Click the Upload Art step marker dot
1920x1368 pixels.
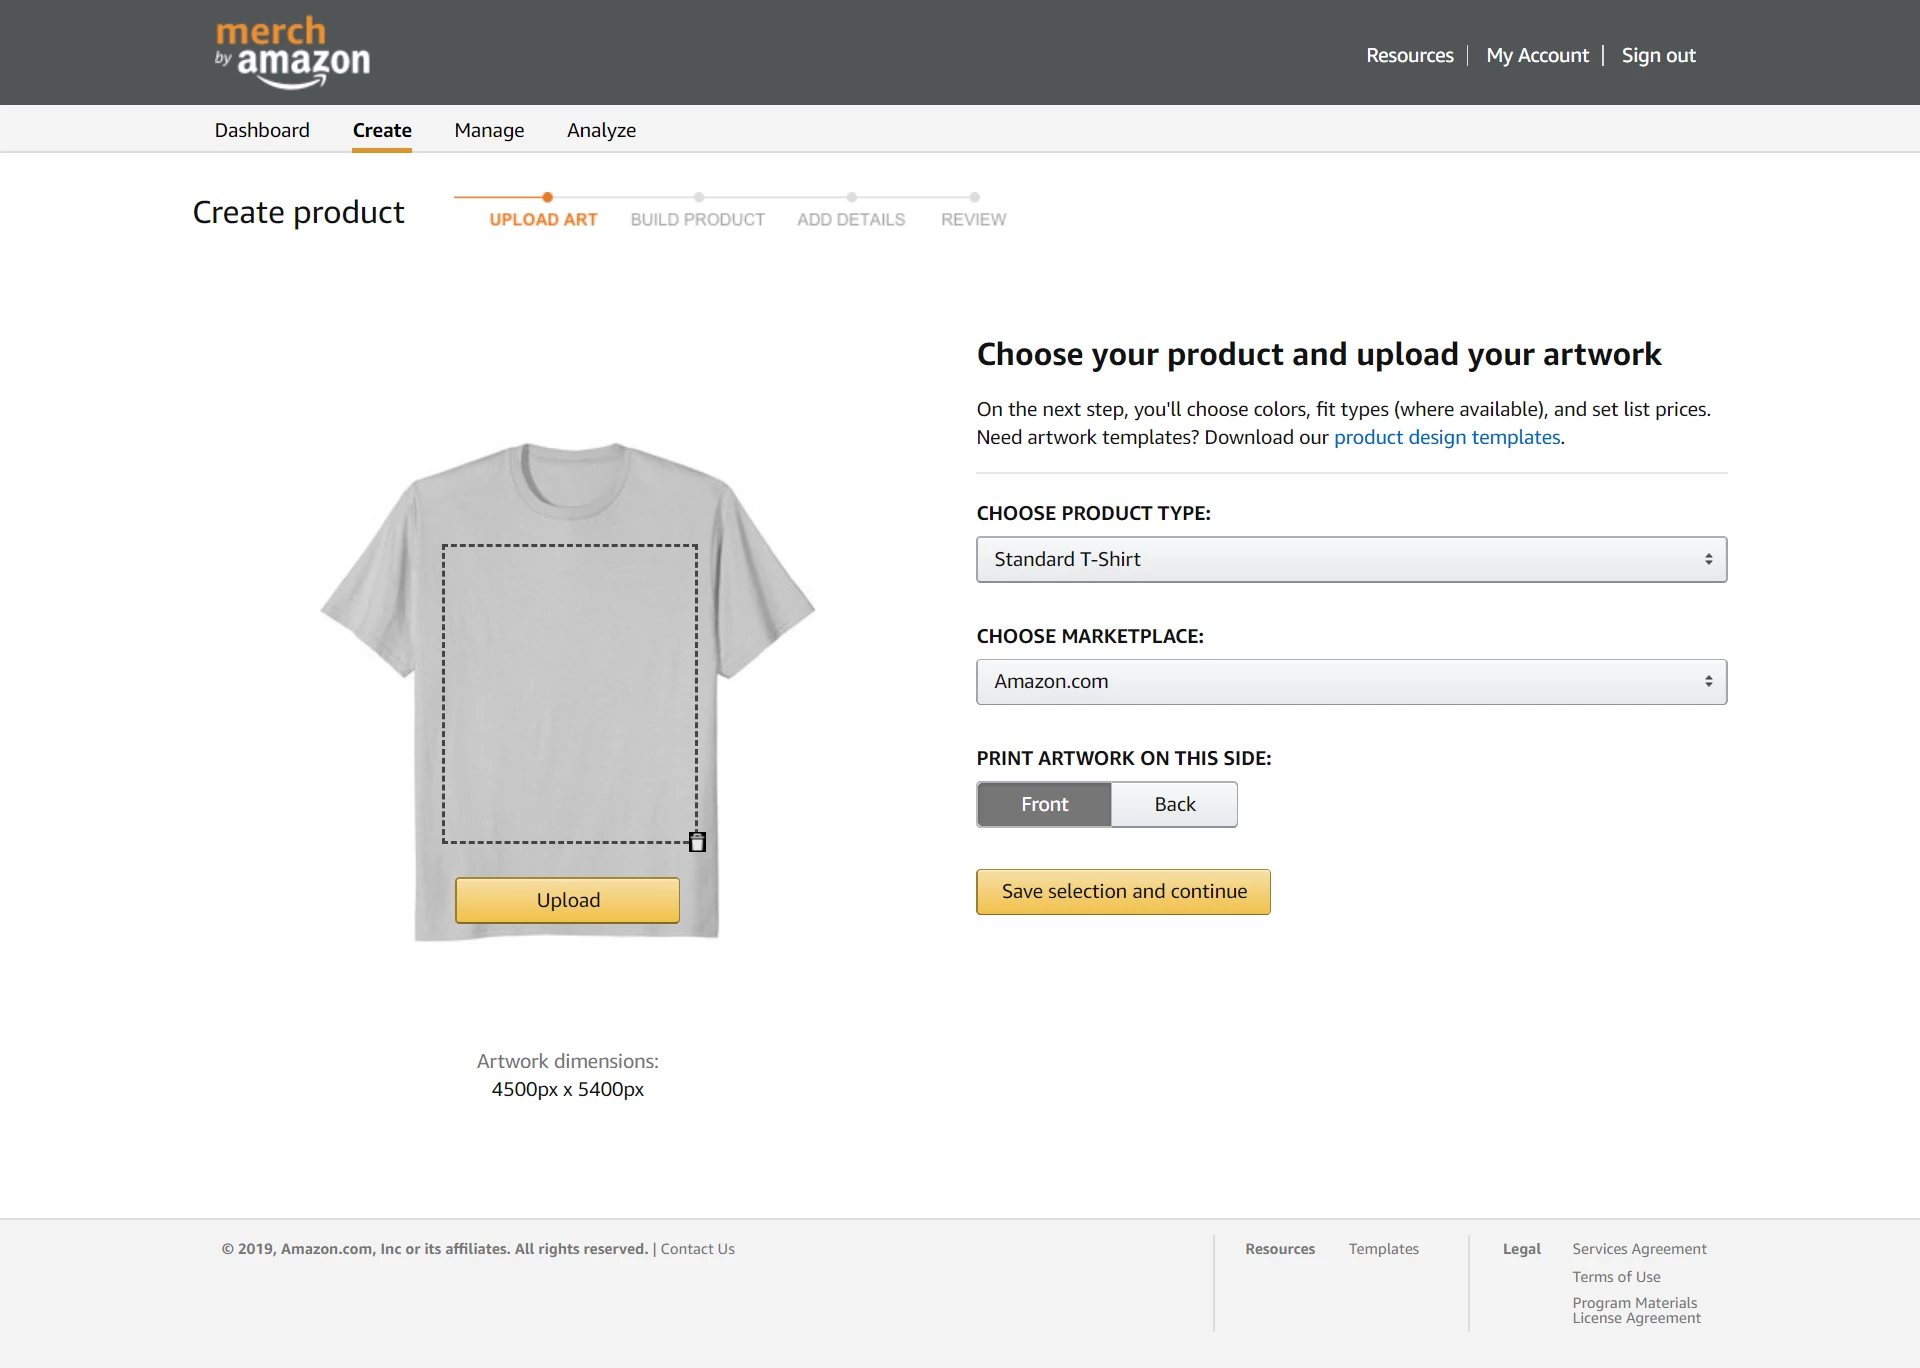click(x=547, y=197)
